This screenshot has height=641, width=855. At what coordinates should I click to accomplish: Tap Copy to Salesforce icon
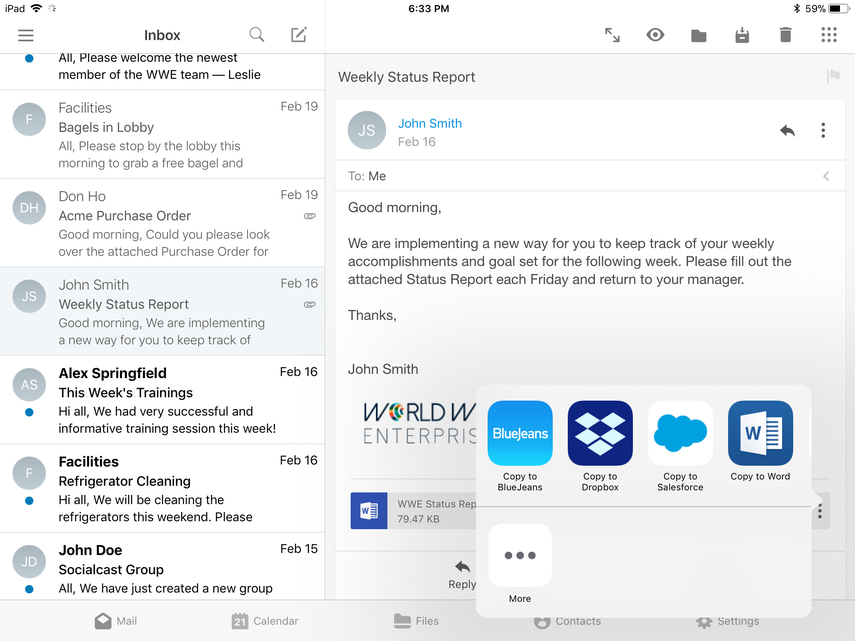click(680, 434)
